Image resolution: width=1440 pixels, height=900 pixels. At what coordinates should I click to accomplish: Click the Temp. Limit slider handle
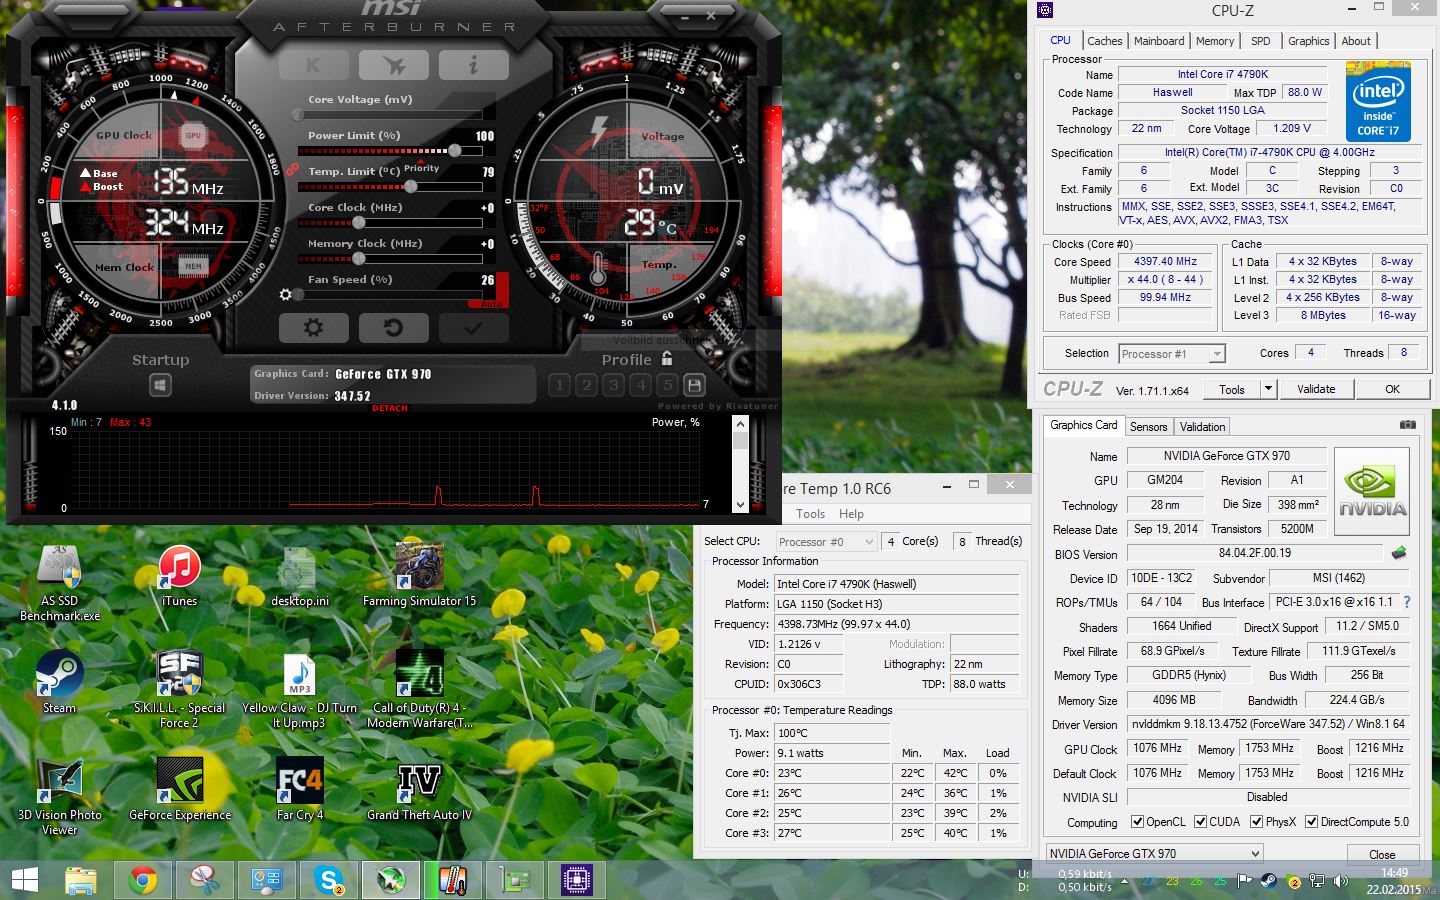coord(411,186)
